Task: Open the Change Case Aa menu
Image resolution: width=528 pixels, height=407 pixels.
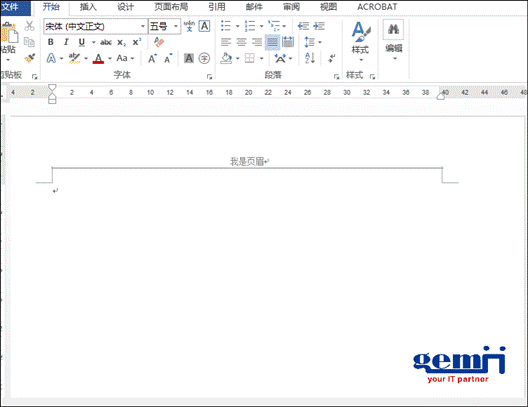Action: pyautogui.click(x=122, y=58)
